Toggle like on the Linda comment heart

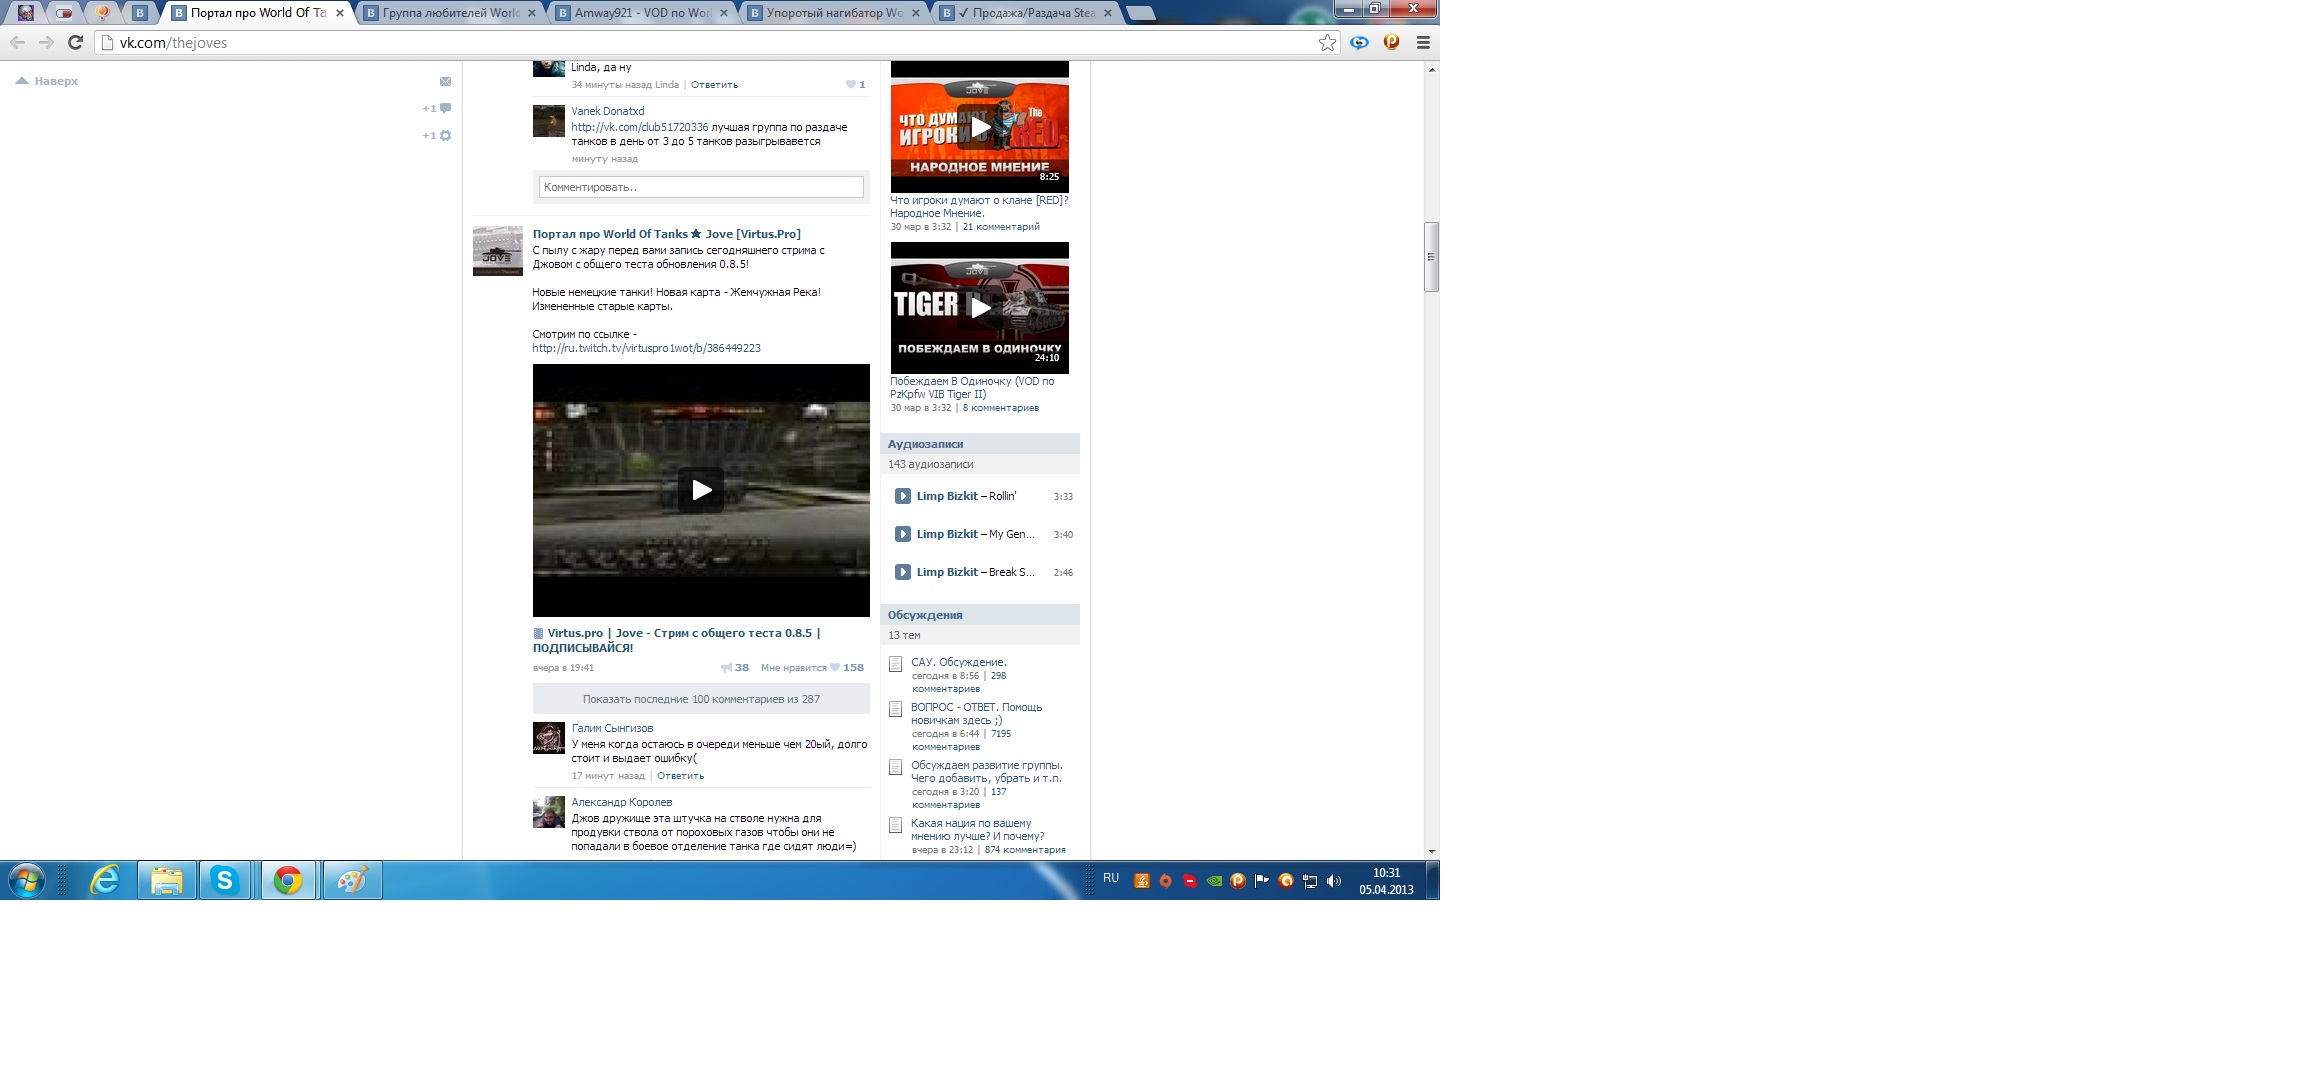coord(851,85)
